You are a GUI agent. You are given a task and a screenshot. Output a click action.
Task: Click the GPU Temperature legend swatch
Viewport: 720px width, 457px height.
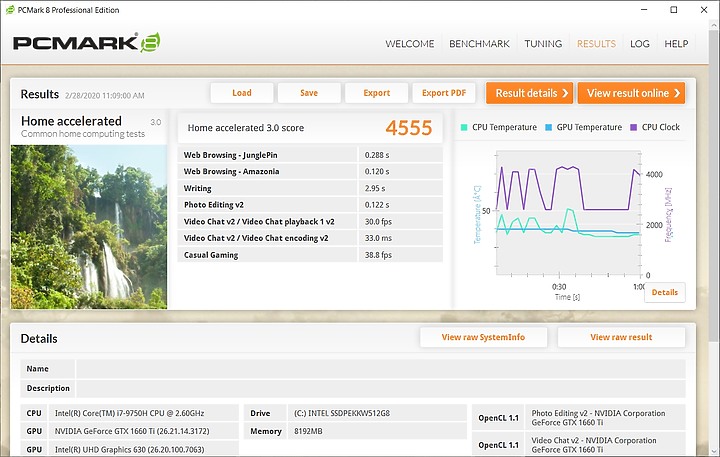548,127
